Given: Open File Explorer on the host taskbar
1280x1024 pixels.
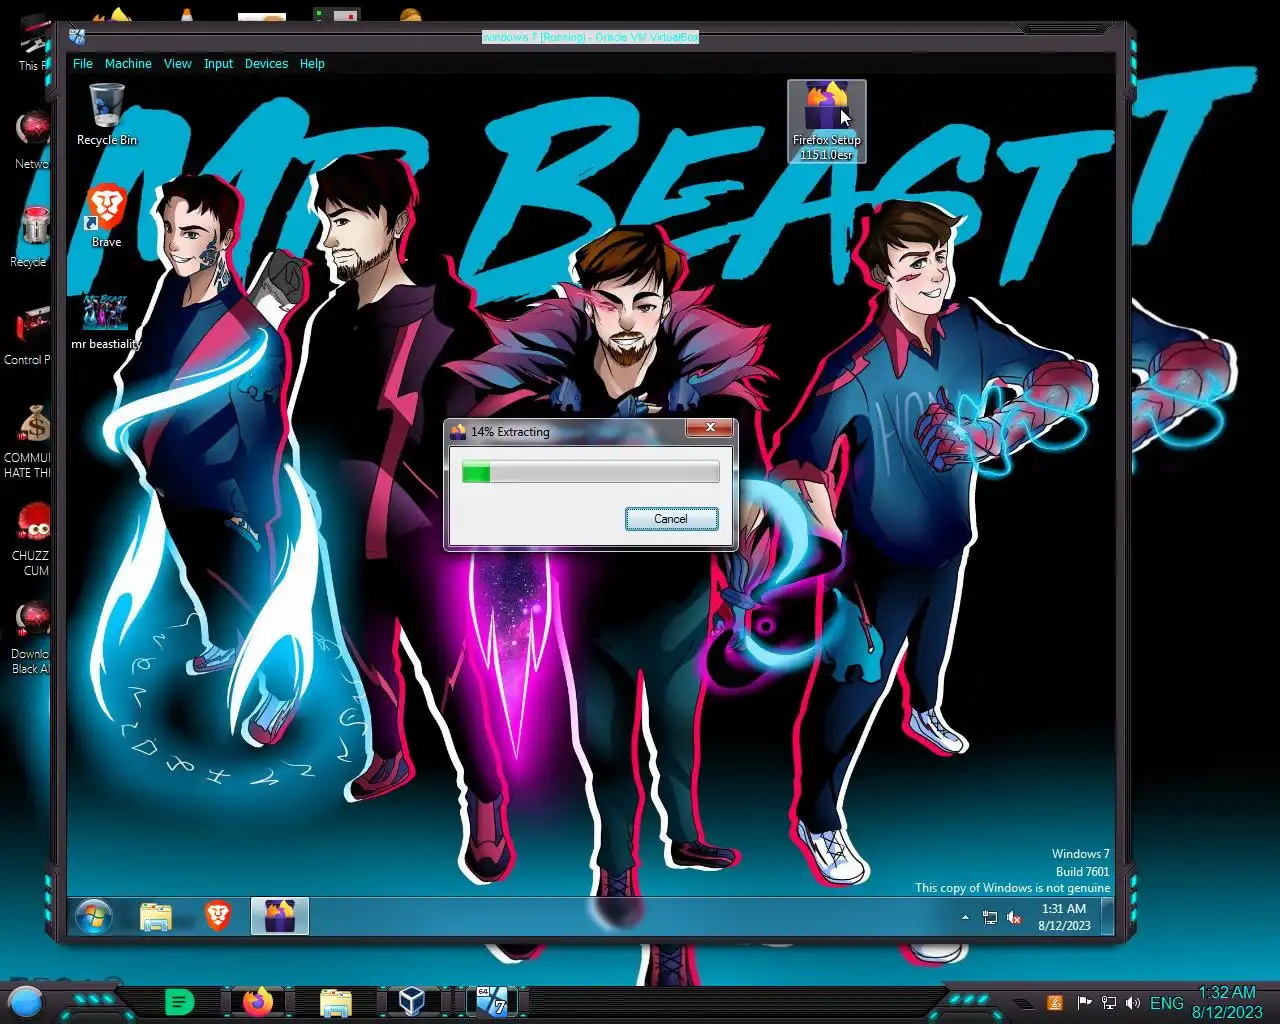Looking at the screenshot, I should 335,1001.
